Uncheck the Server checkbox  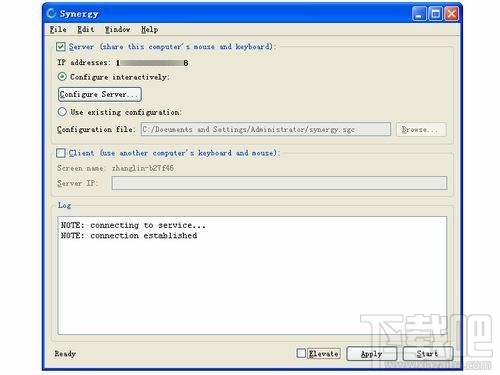click(x=61, y=47)
